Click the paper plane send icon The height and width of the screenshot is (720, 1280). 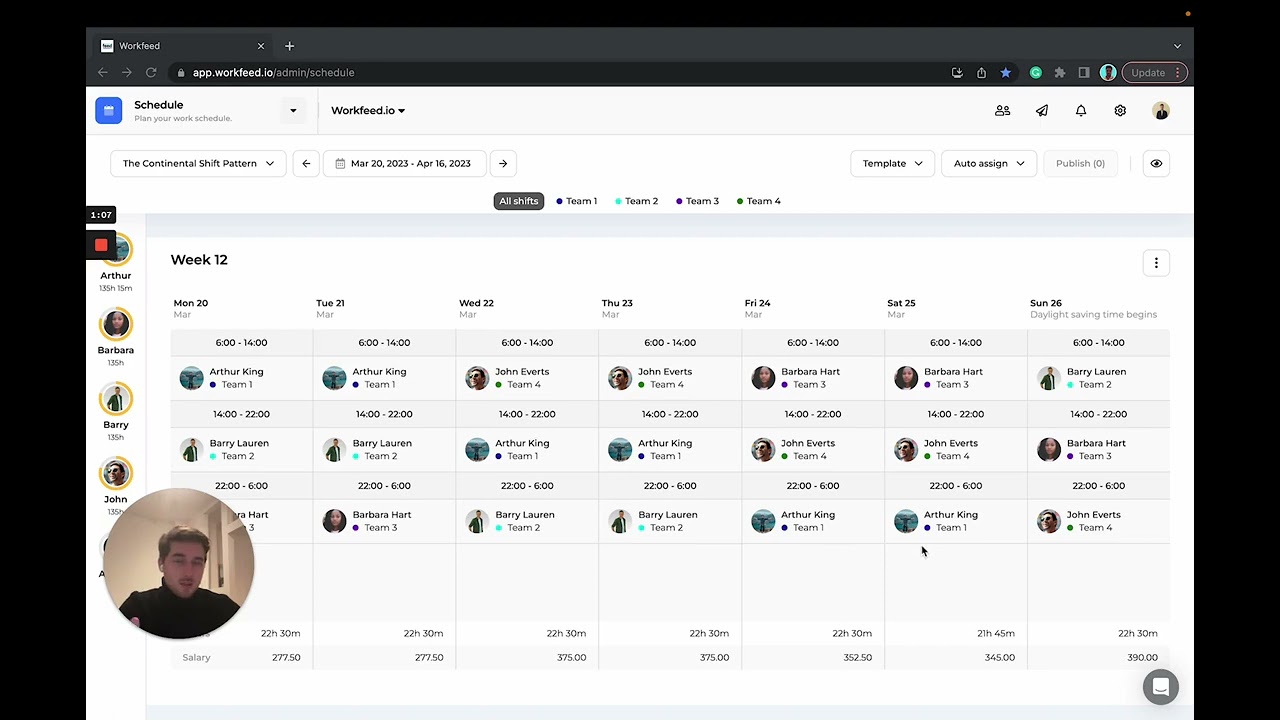1042,111
